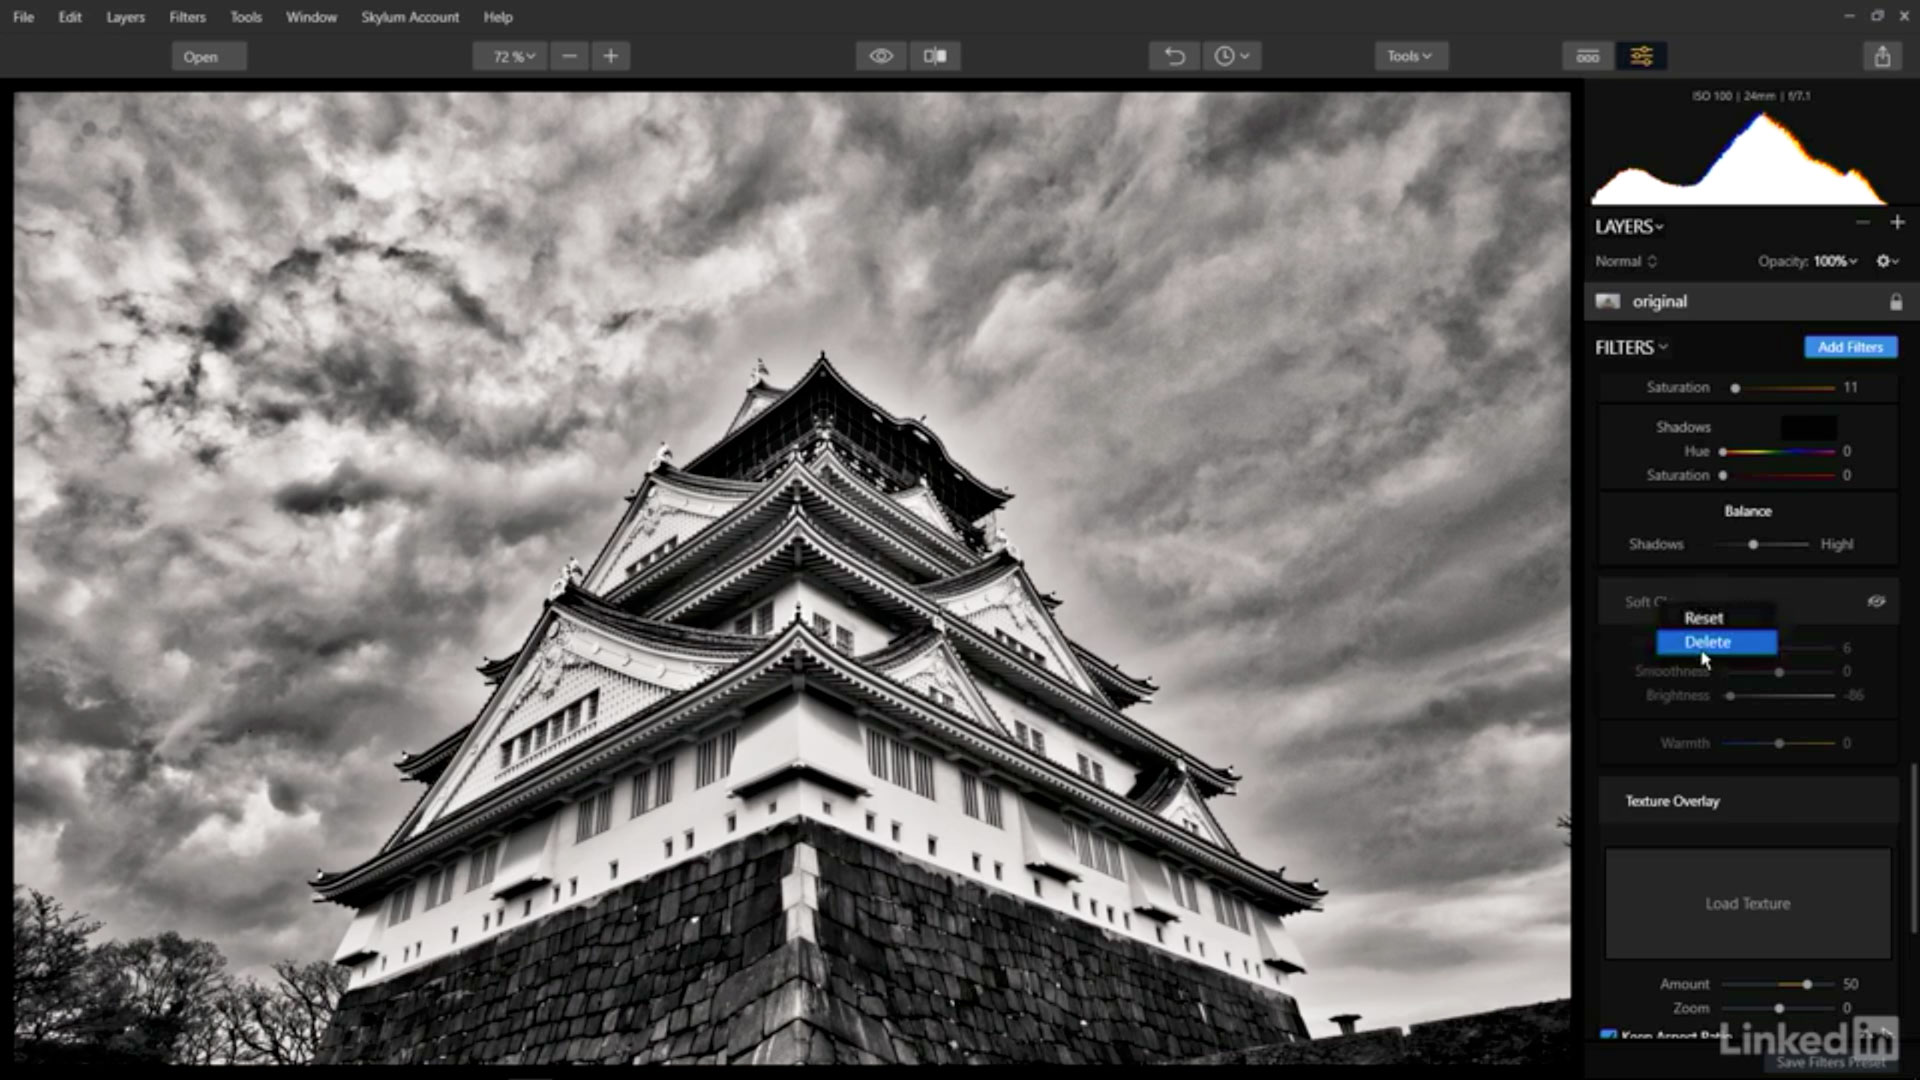Image resolution: width=1920 pixels, height=1080 pixels.
Task: Open the layer settings gear icon
Action: tap(1883, 261)
